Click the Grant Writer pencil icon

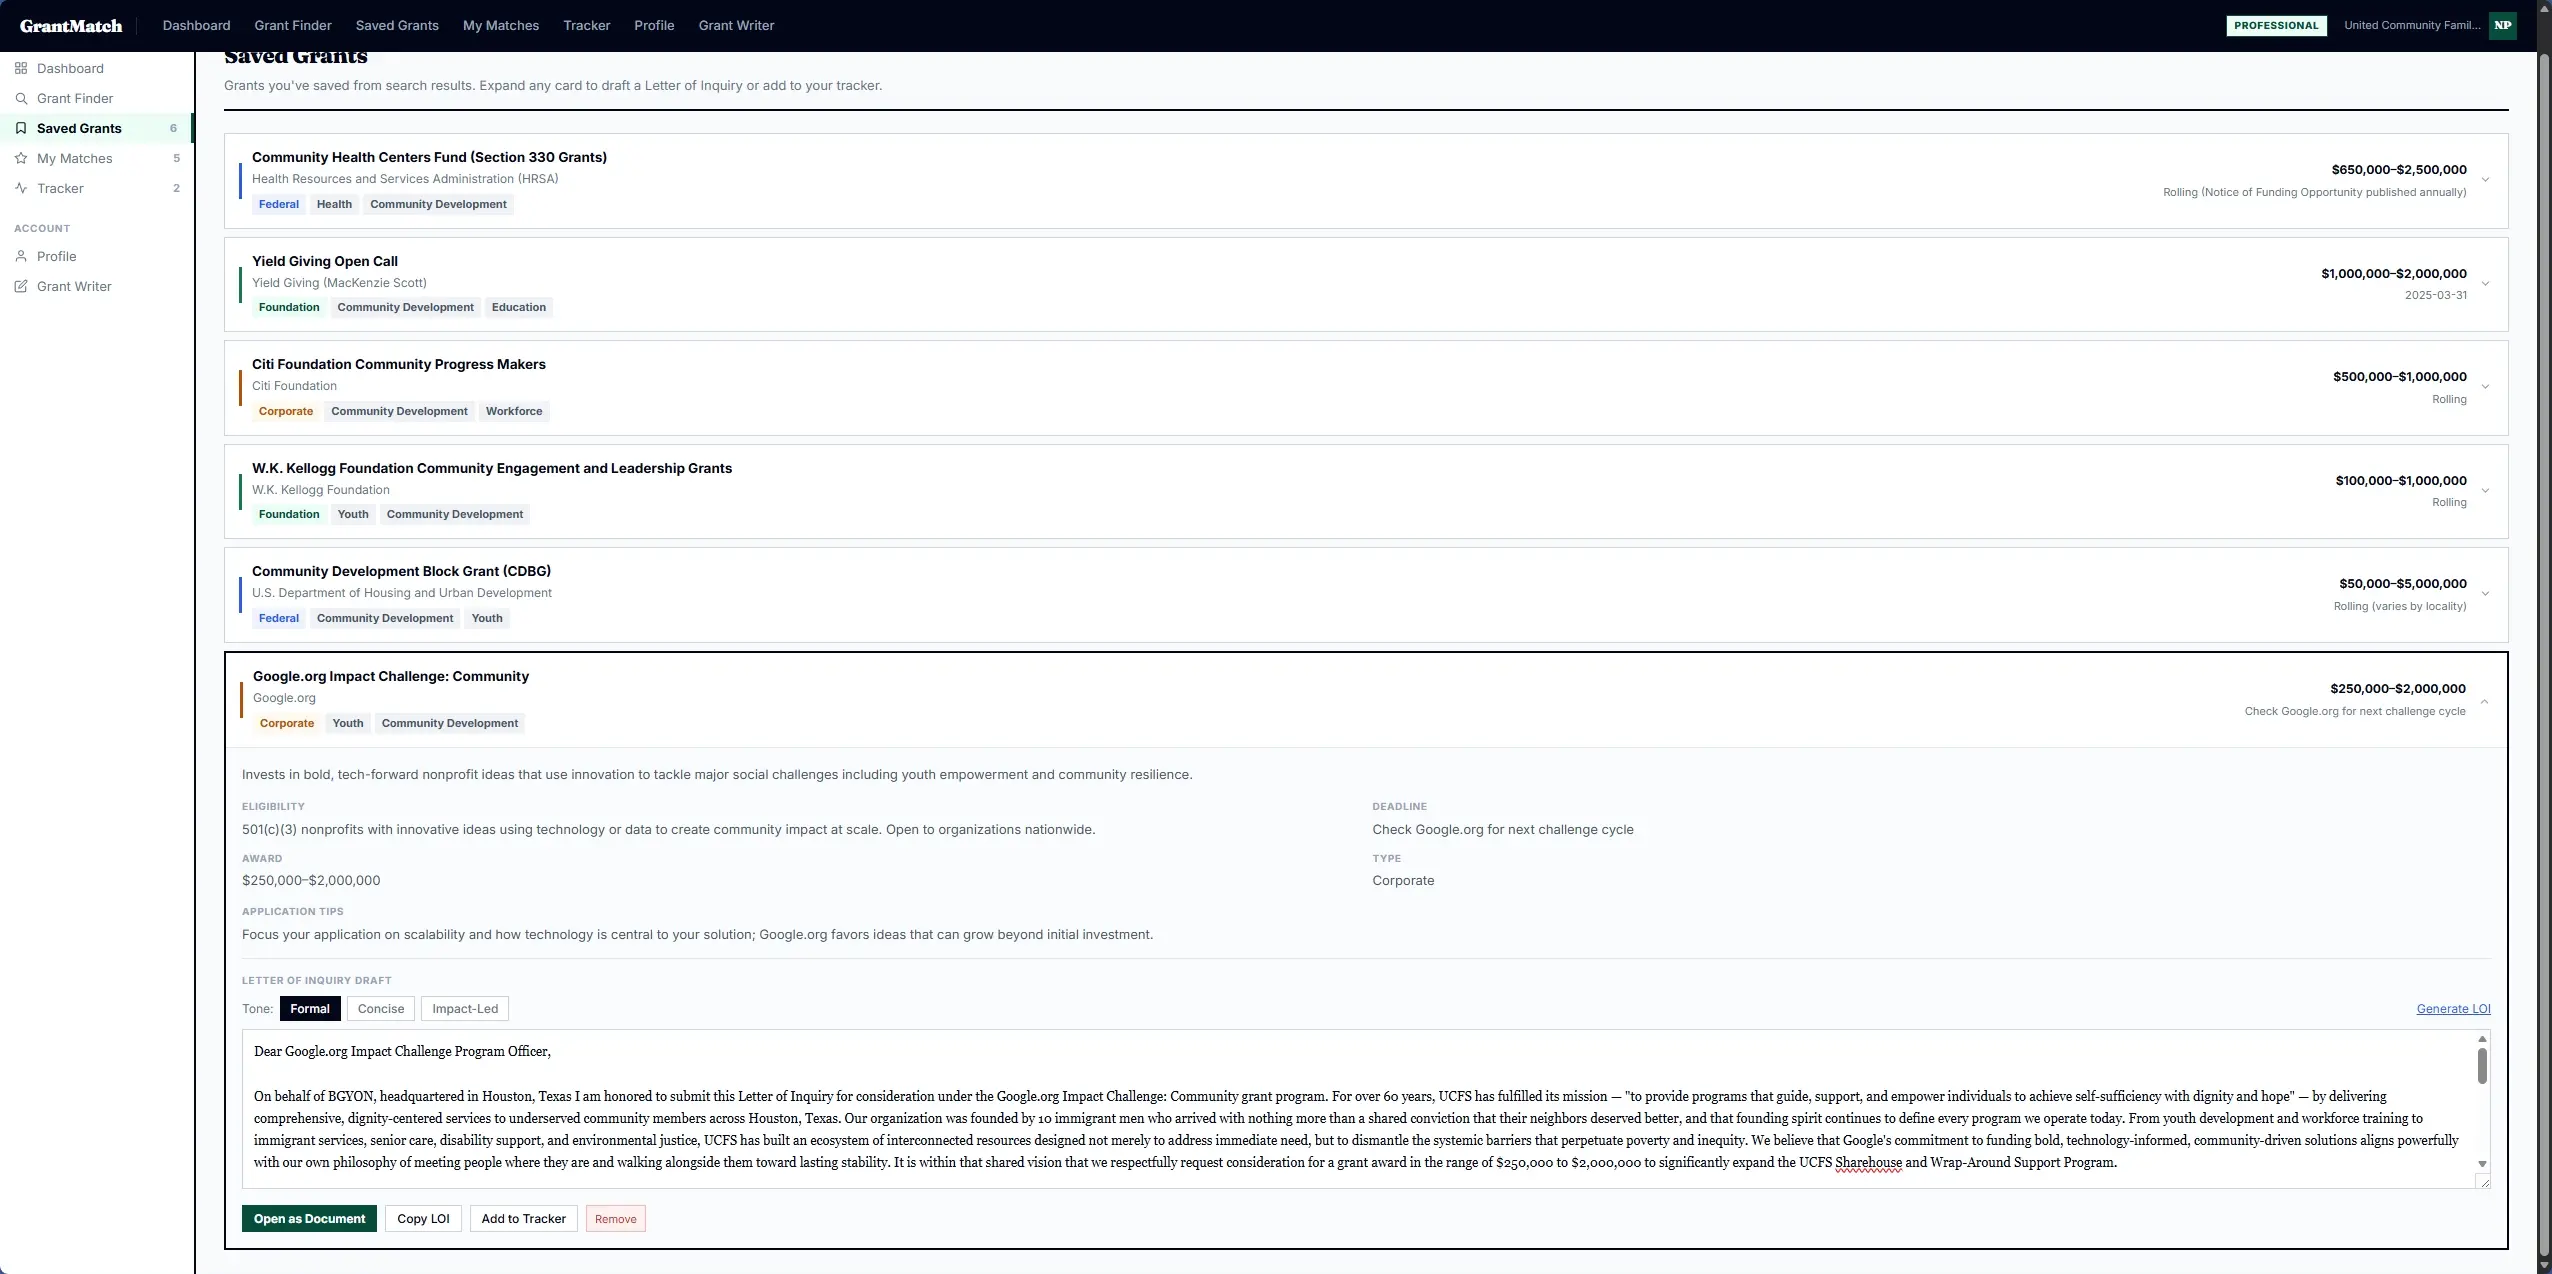click(x=21, y=286)
